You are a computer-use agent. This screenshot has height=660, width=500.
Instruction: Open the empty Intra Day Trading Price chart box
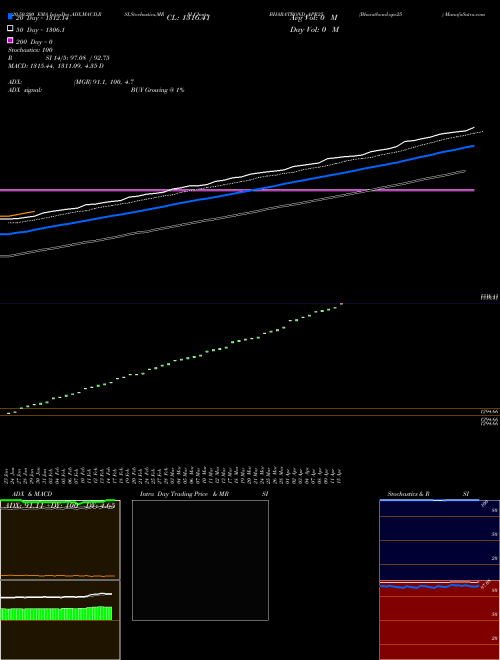[x=200, y=560]
